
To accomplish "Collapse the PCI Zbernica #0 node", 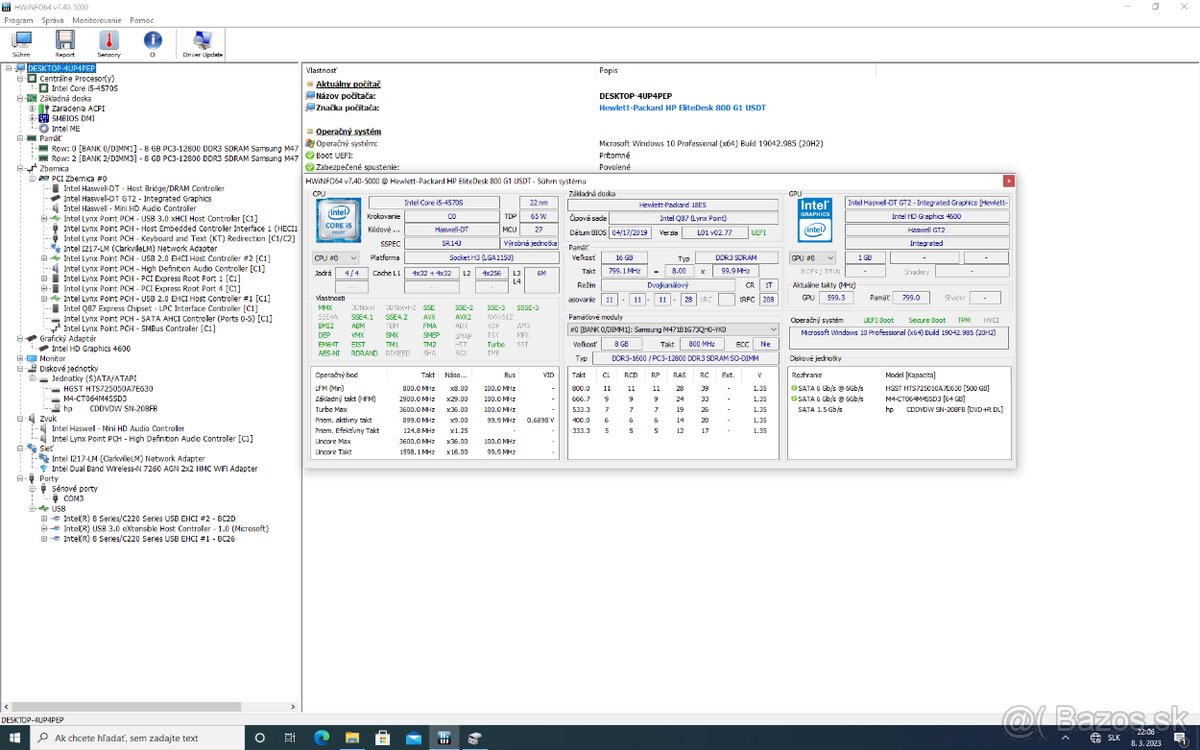I will pyautogui.click(x=32, y=178).
